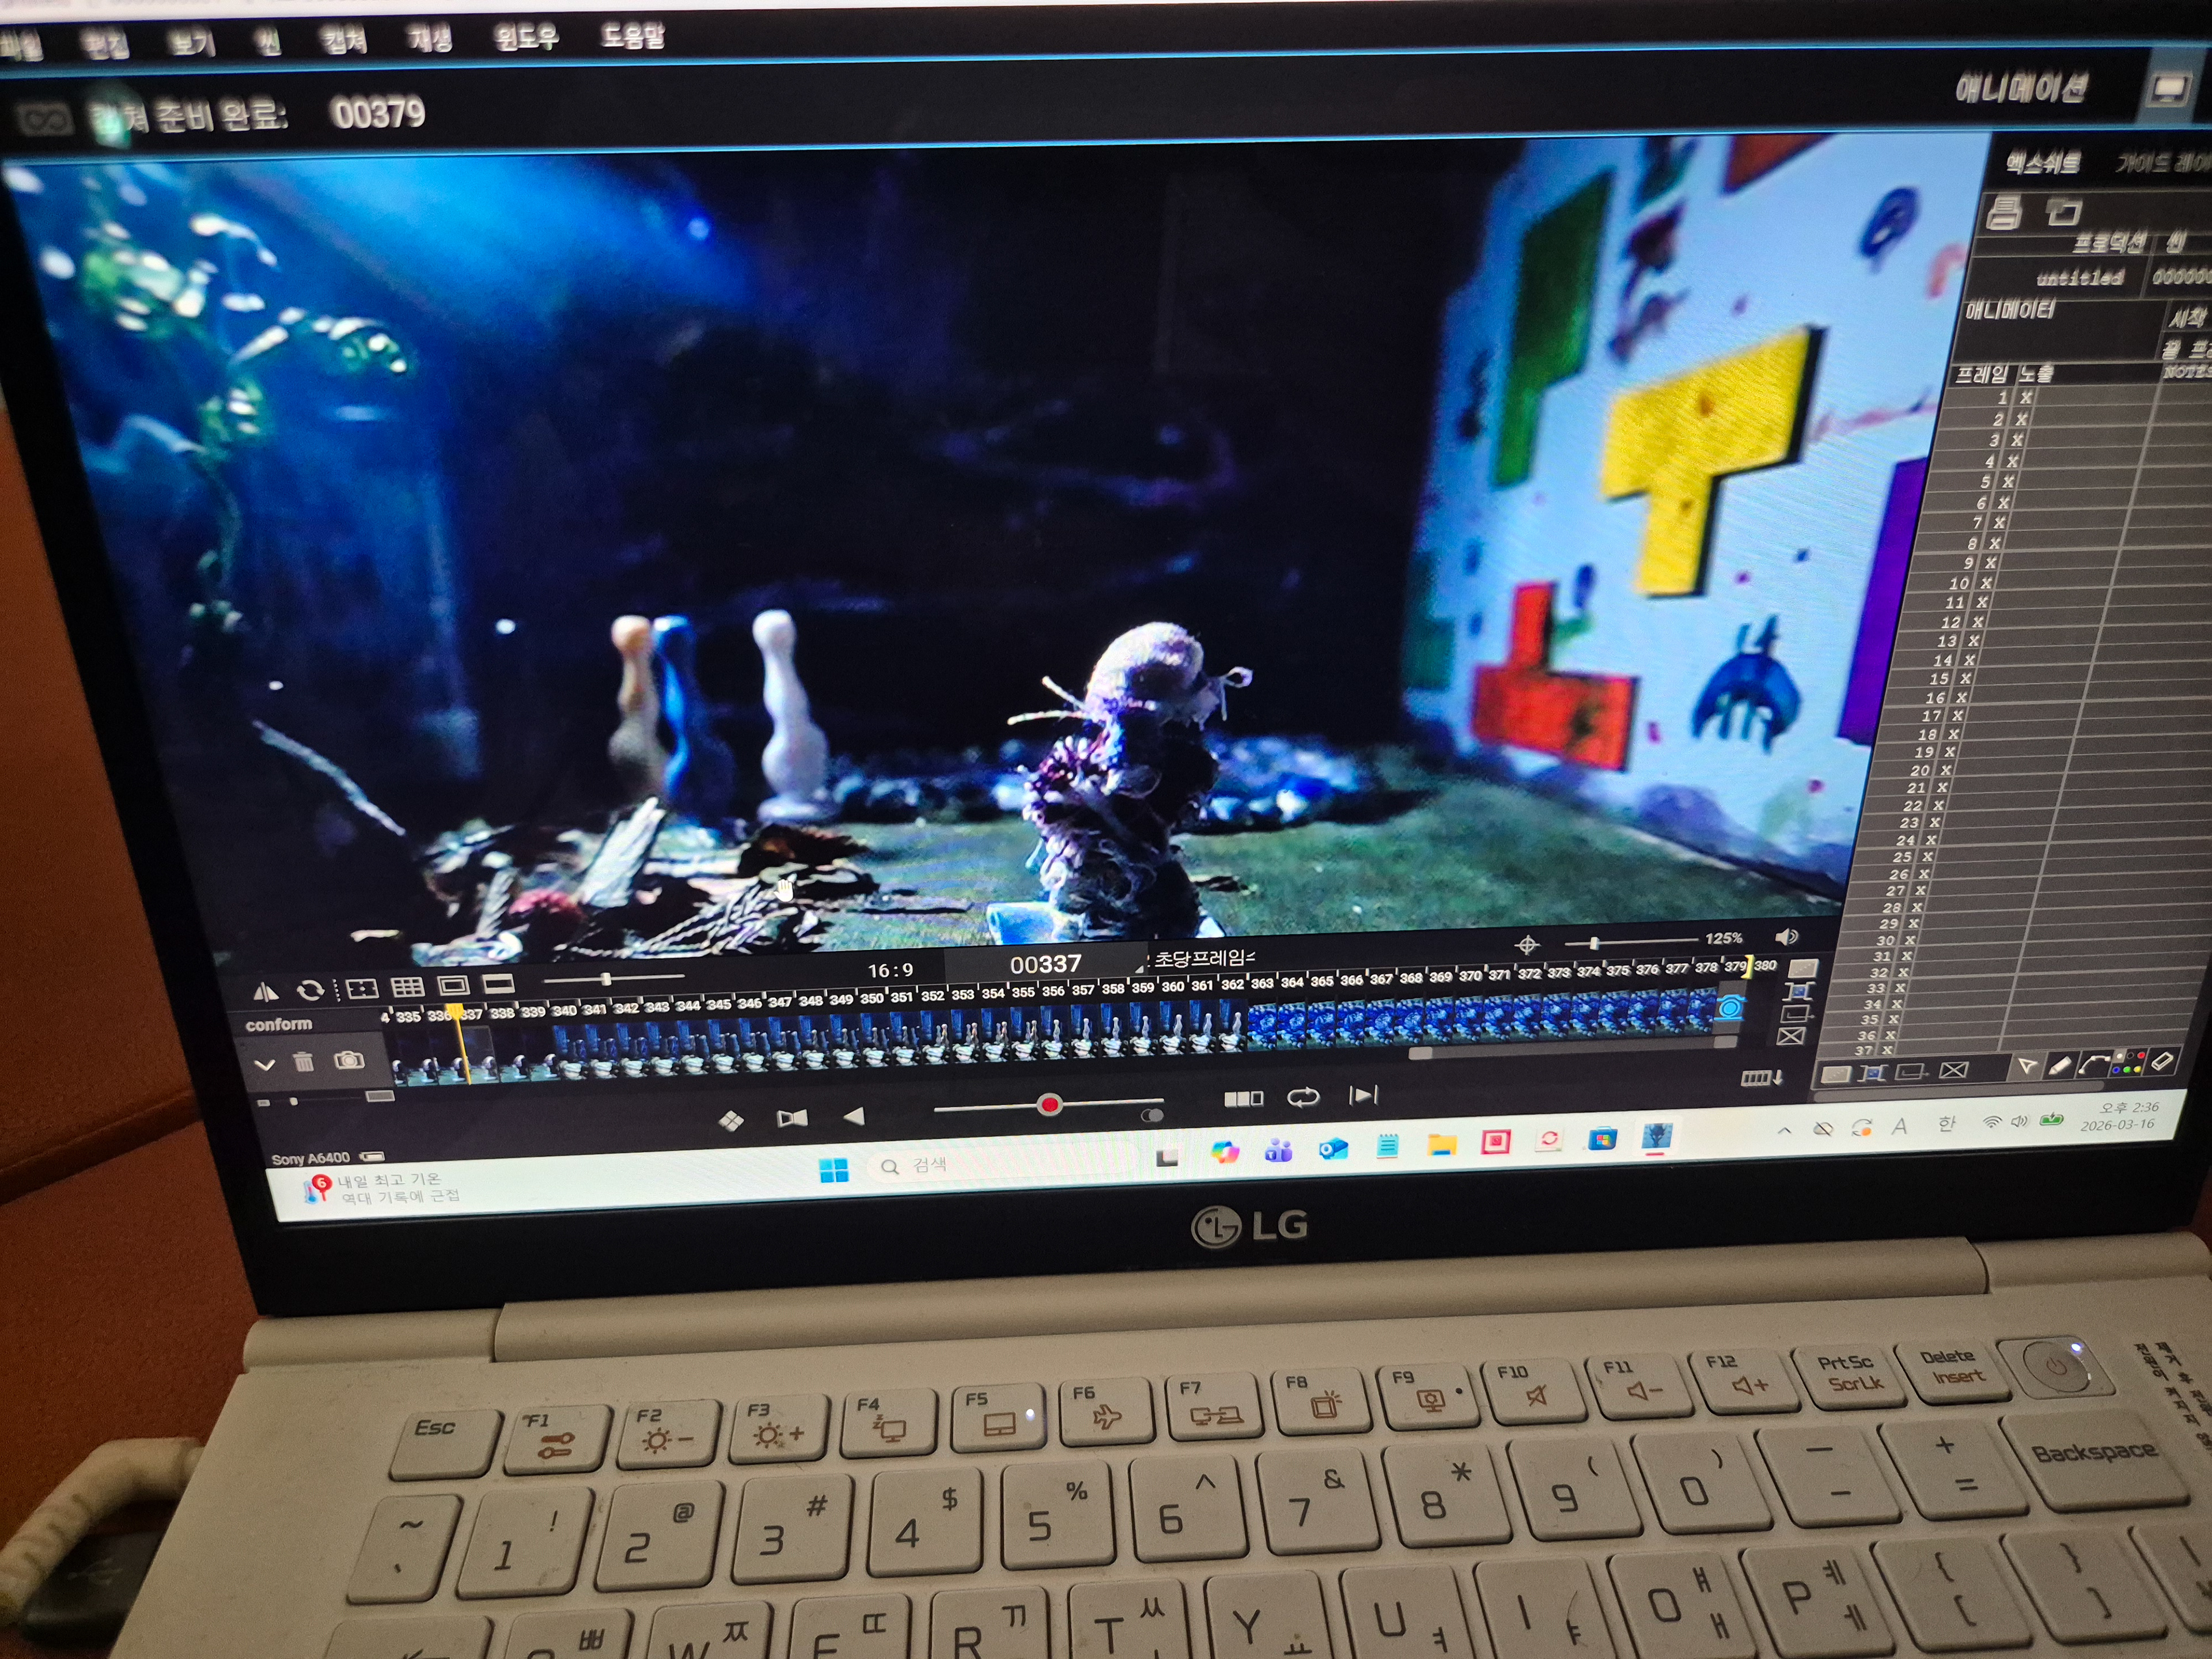Screen dimensions: 2212x1659
Task: Open the 16:9 aspect ratio selector
Action: point(890,970)
